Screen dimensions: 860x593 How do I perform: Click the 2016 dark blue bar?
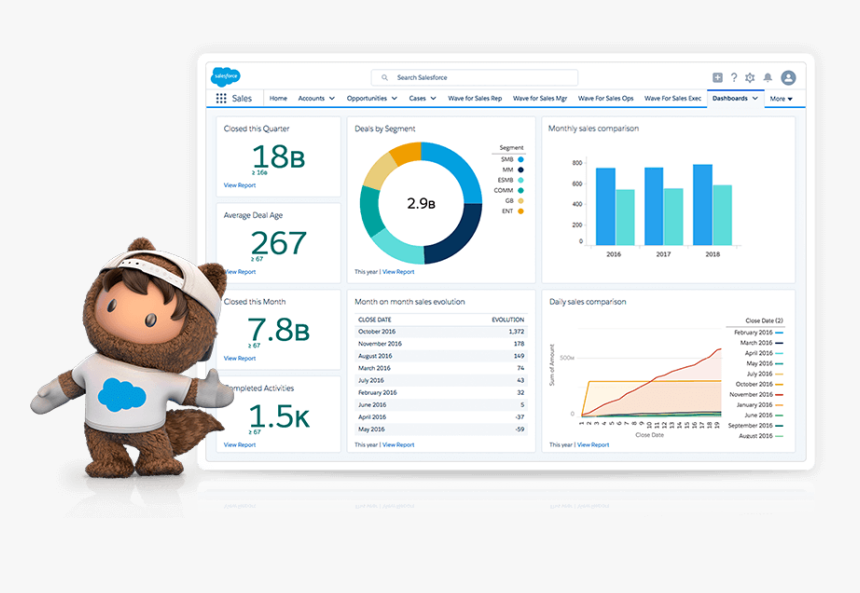[605, 206]
